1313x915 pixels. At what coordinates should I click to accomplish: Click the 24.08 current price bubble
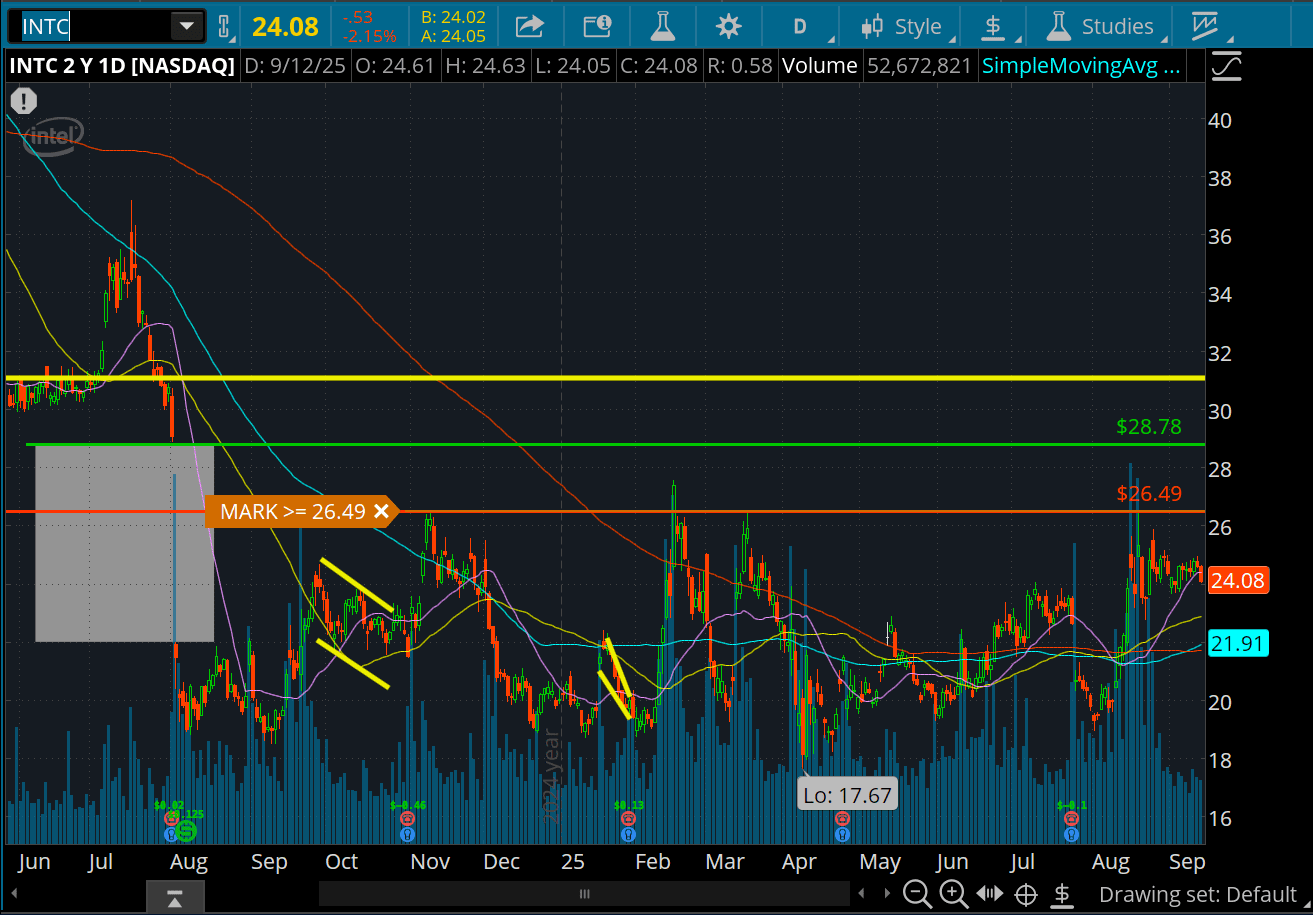[x=1238, y=580]
